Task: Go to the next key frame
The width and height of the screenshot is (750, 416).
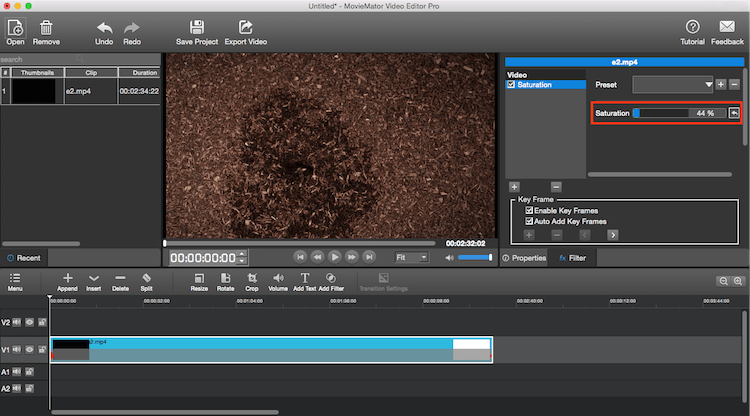Action: click(x=613, y=235)
